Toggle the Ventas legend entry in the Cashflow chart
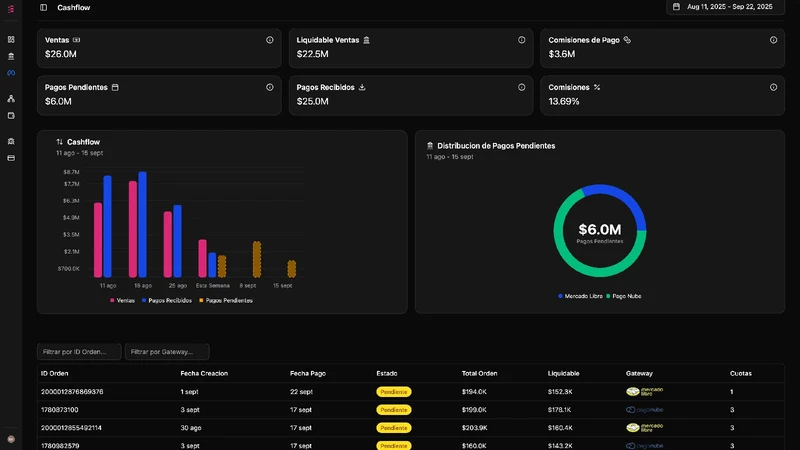This screenshot has height=450, width=800. click(122, 301)
